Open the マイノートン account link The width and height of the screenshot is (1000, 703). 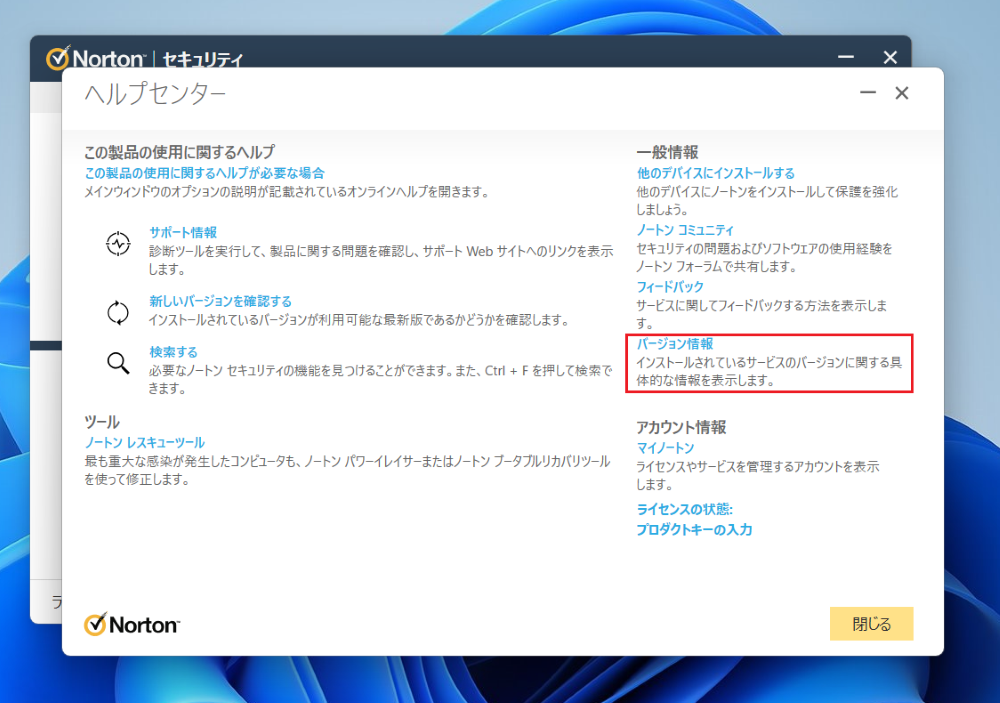pos(665,448)
